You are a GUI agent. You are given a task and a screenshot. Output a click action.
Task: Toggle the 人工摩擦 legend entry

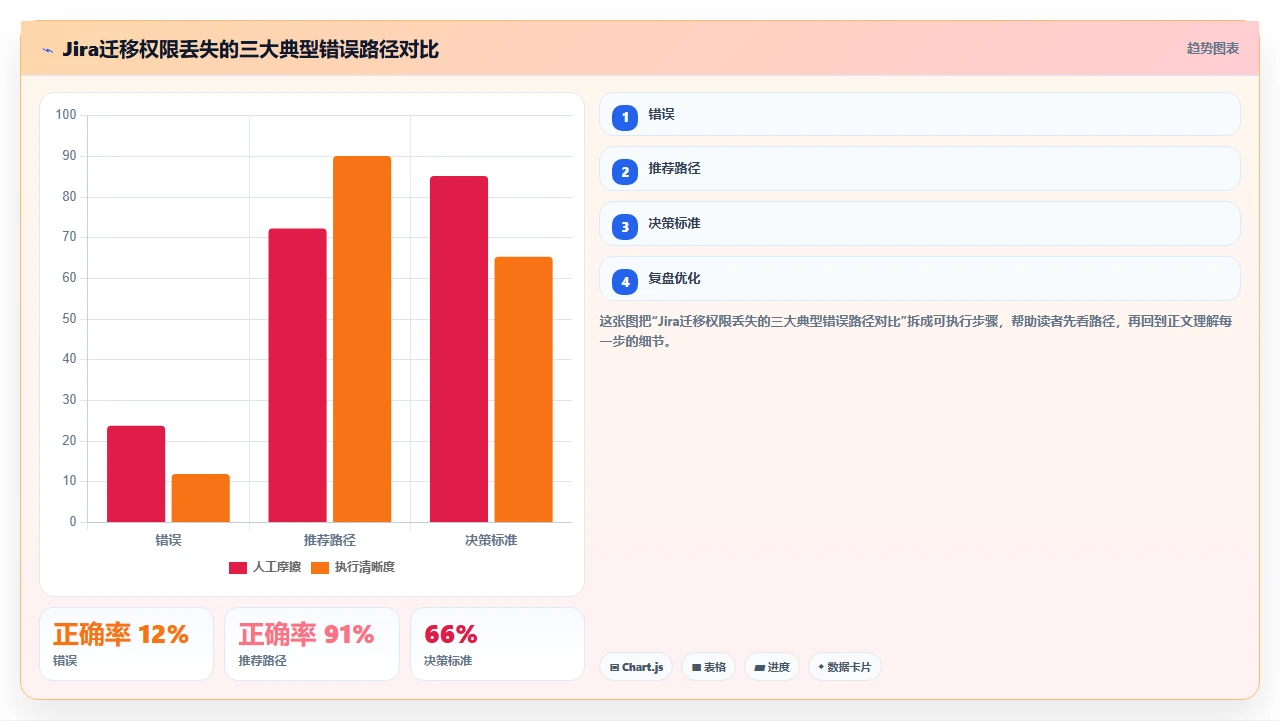click(x=265, y=567)
